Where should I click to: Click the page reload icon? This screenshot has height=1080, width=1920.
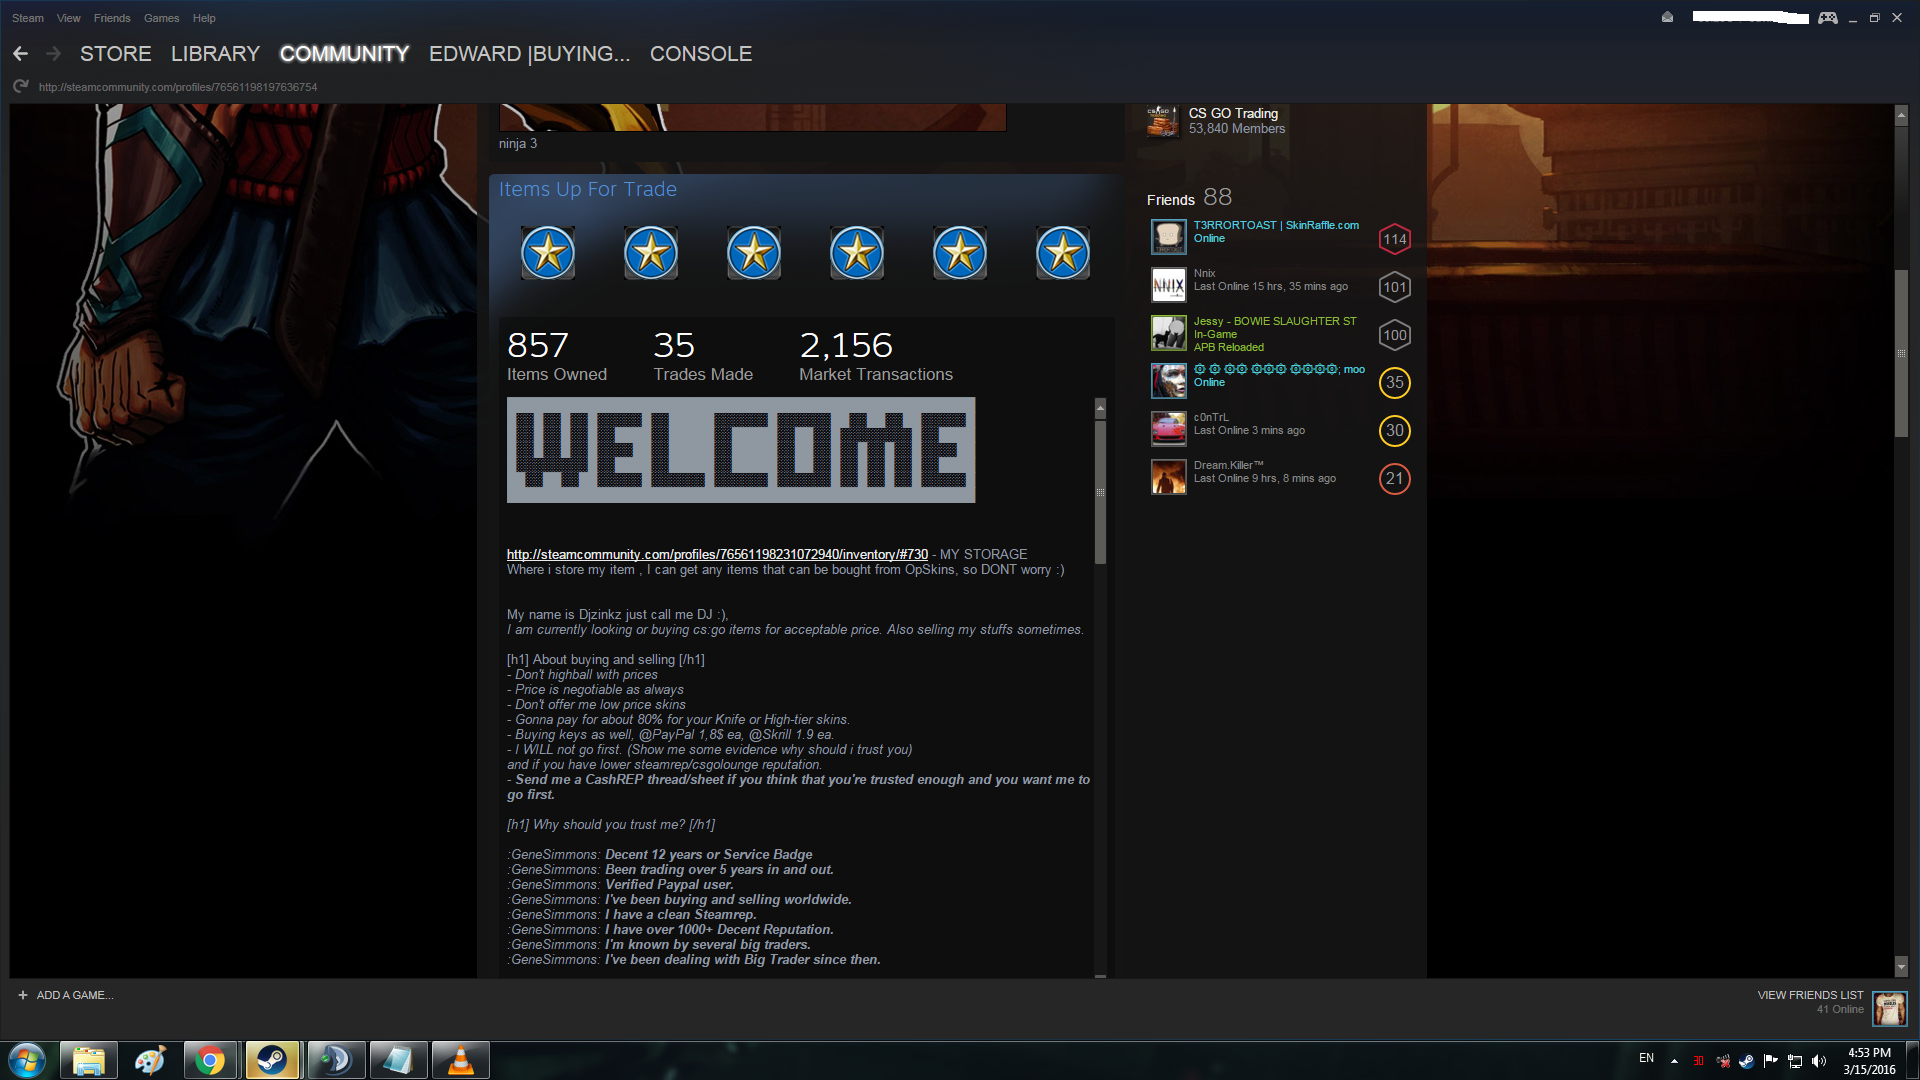[20, 87]
